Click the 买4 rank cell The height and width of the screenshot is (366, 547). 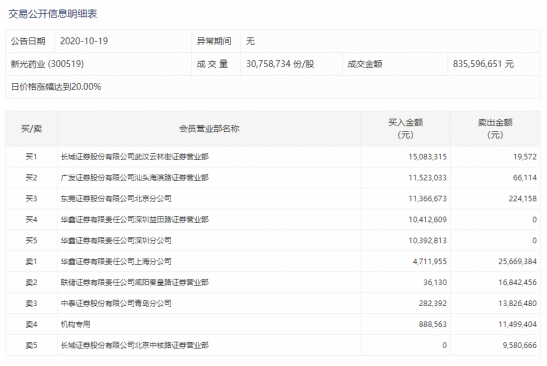coord(31,220)
